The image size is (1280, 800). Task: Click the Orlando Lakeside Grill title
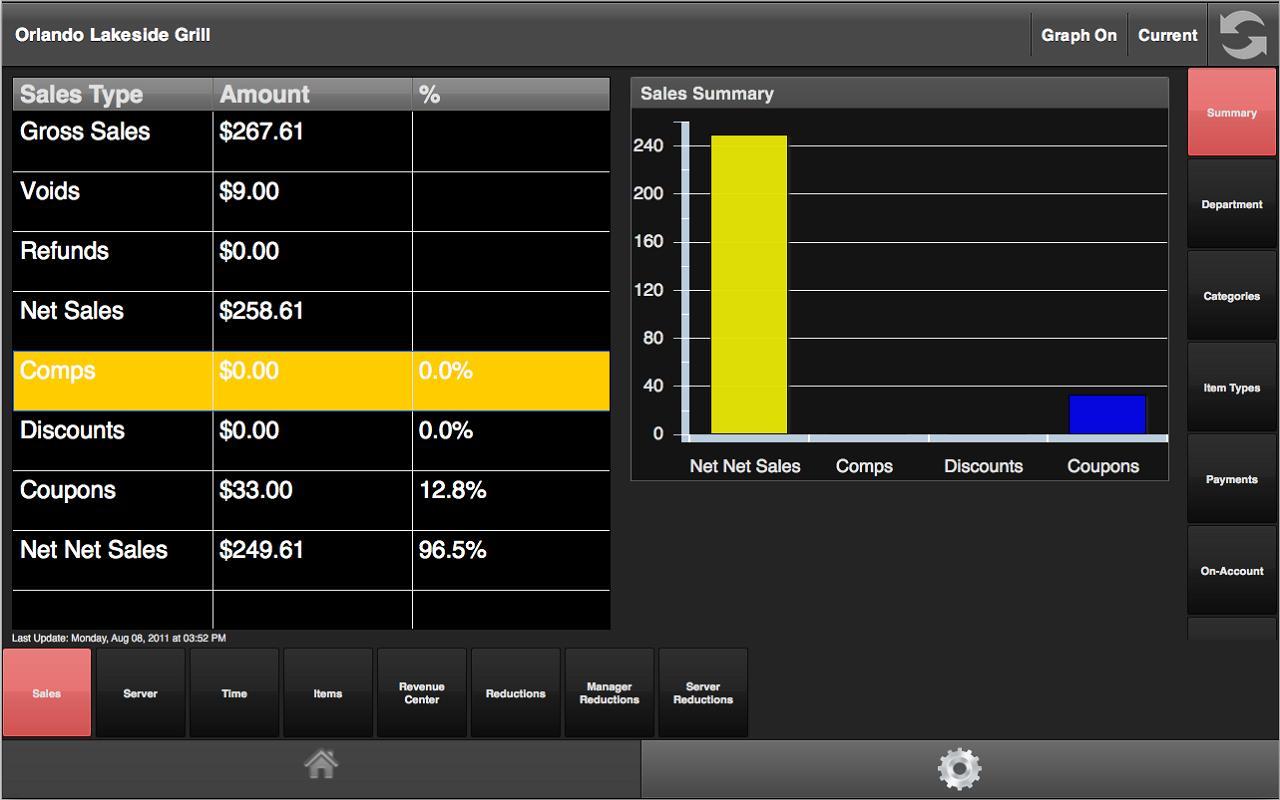(x=113, y=35)
